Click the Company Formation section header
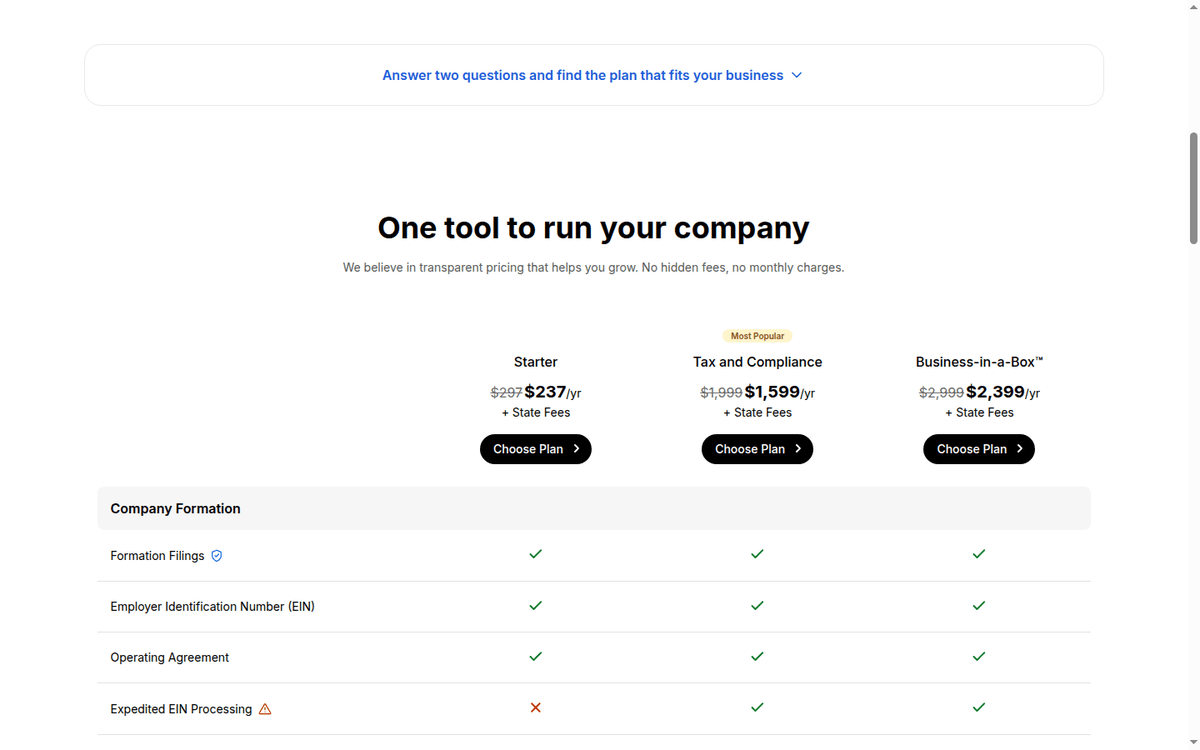This screenshot has height=750, width=1200. (x=594, y=508)
